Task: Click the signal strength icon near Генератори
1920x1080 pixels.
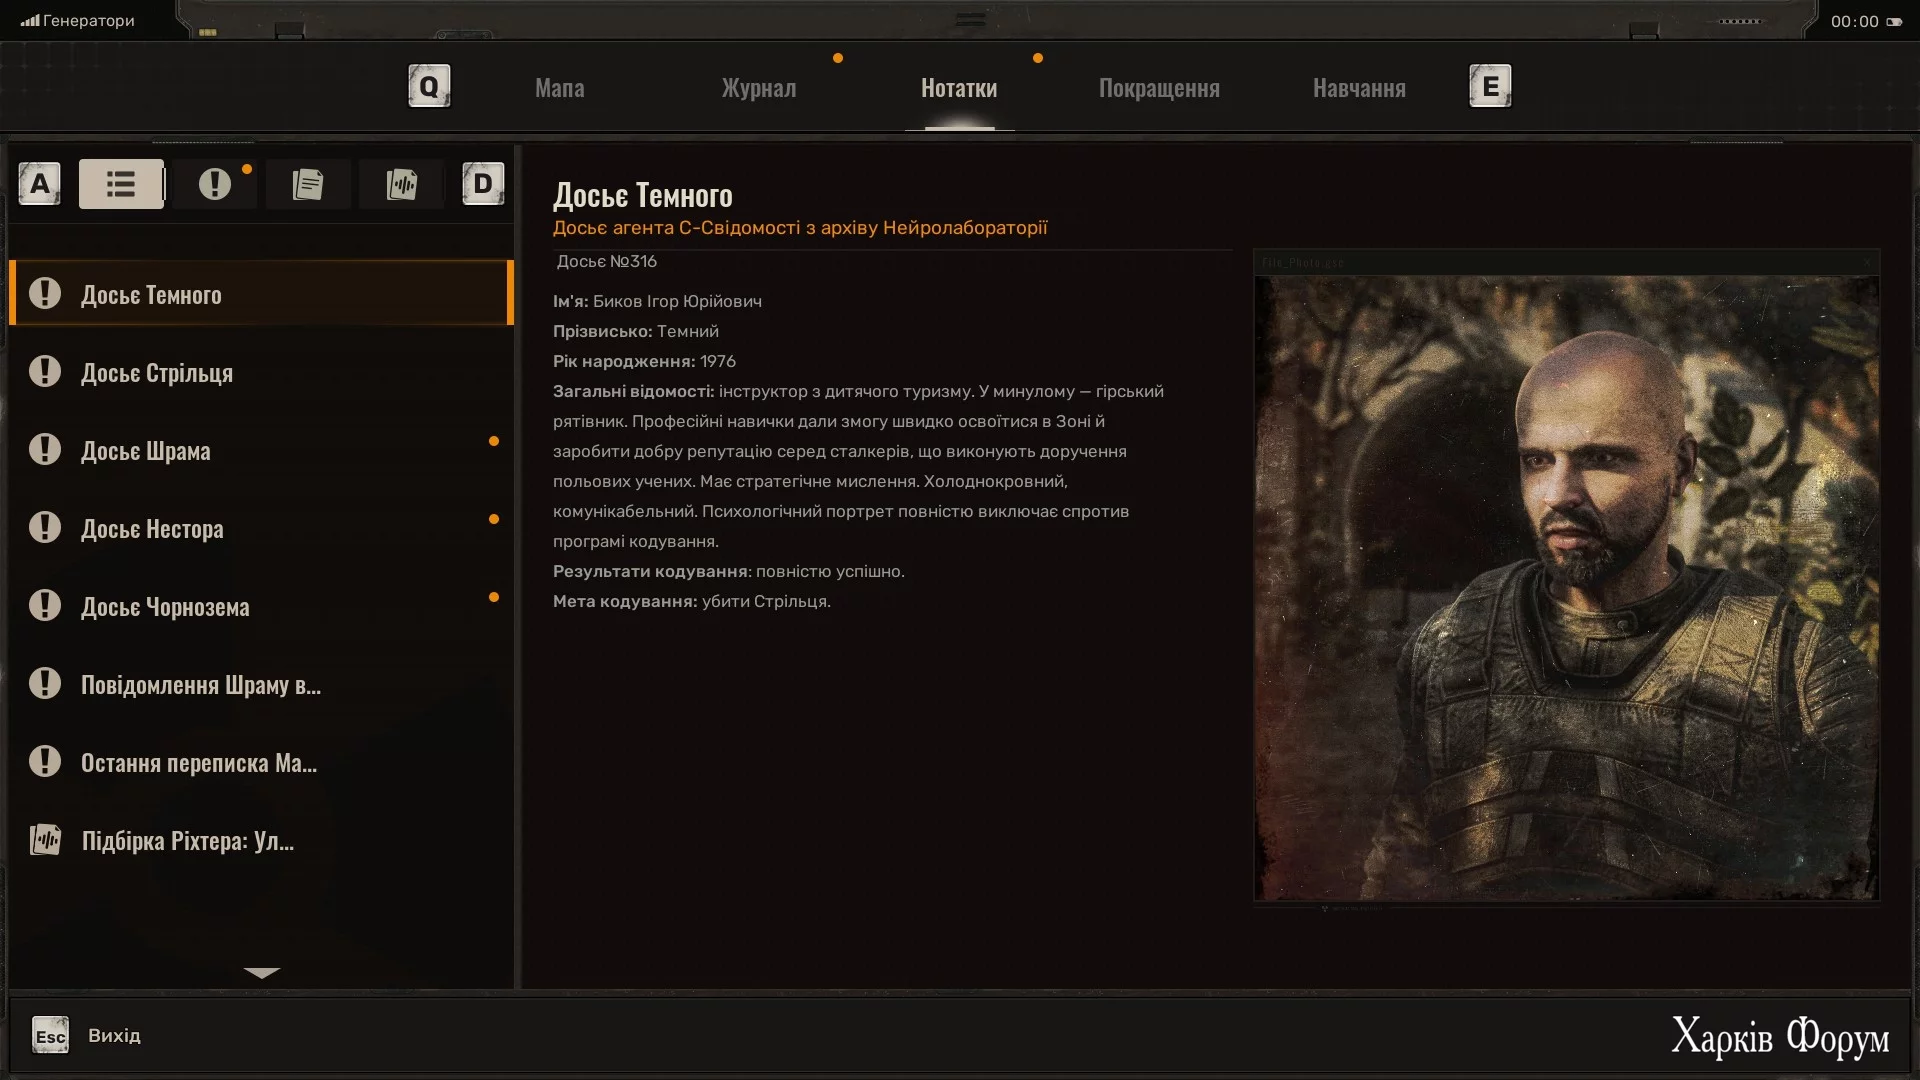Action: pos(30,20)
